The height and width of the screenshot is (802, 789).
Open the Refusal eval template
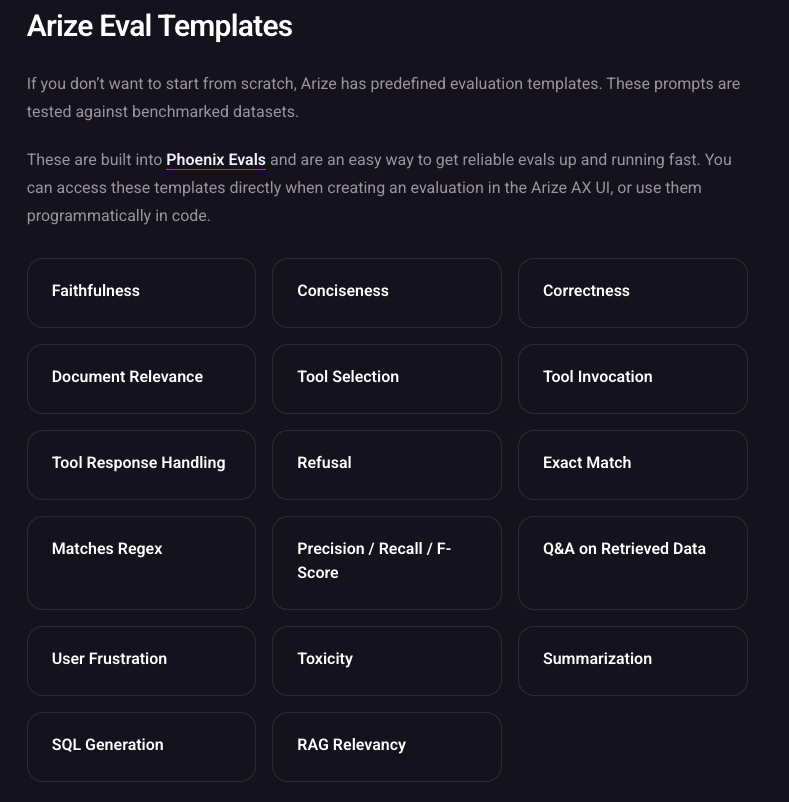[x=386, y=464]
